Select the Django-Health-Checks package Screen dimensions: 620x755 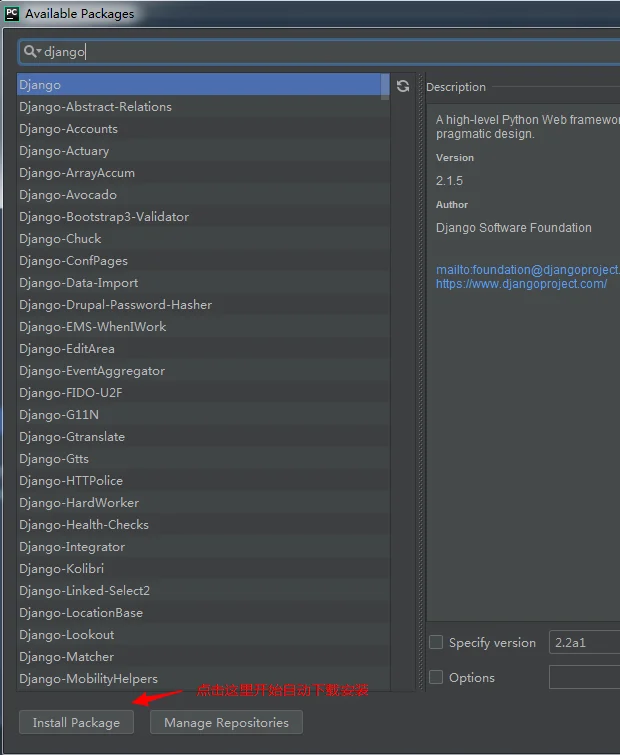(x=204, y=524)
